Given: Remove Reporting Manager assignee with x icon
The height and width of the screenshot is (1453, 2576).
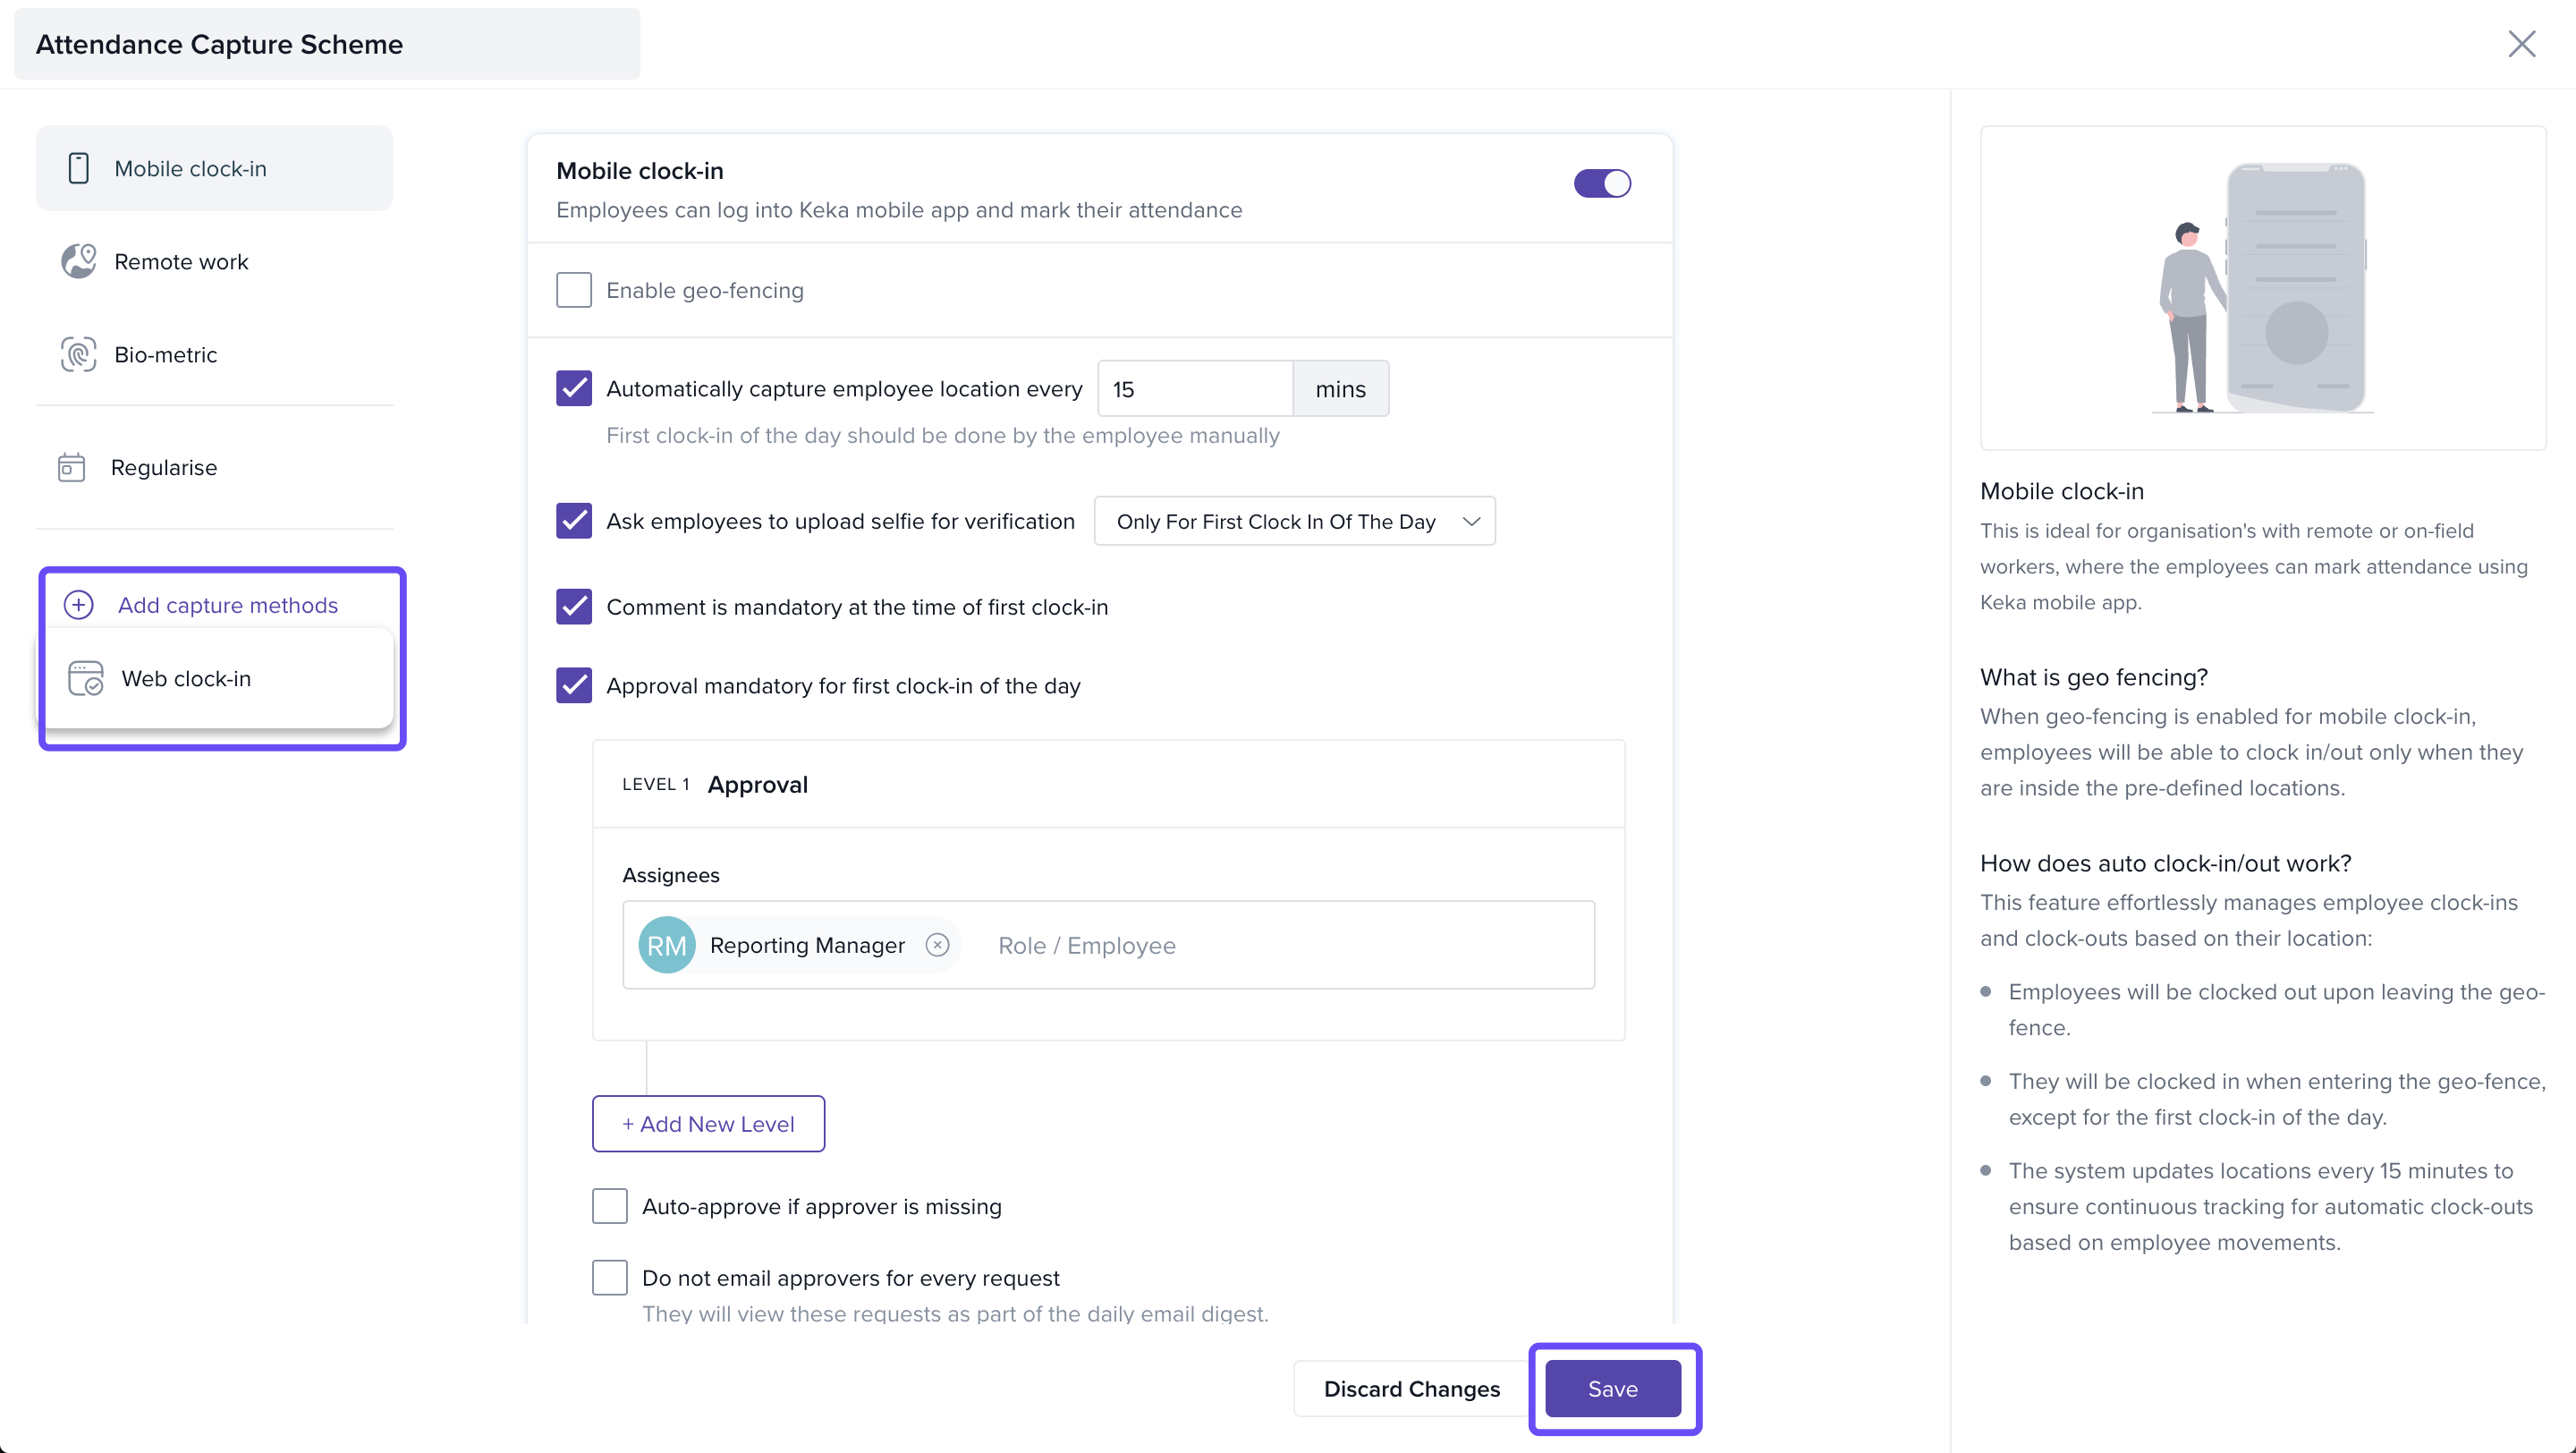Looking at the screenshot, I should coord(937,945).
